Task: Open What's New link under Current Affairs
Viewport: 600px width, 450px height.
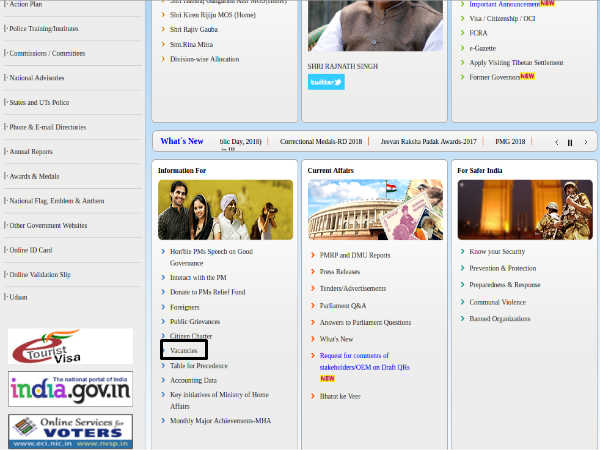Action: pos(336,339)
